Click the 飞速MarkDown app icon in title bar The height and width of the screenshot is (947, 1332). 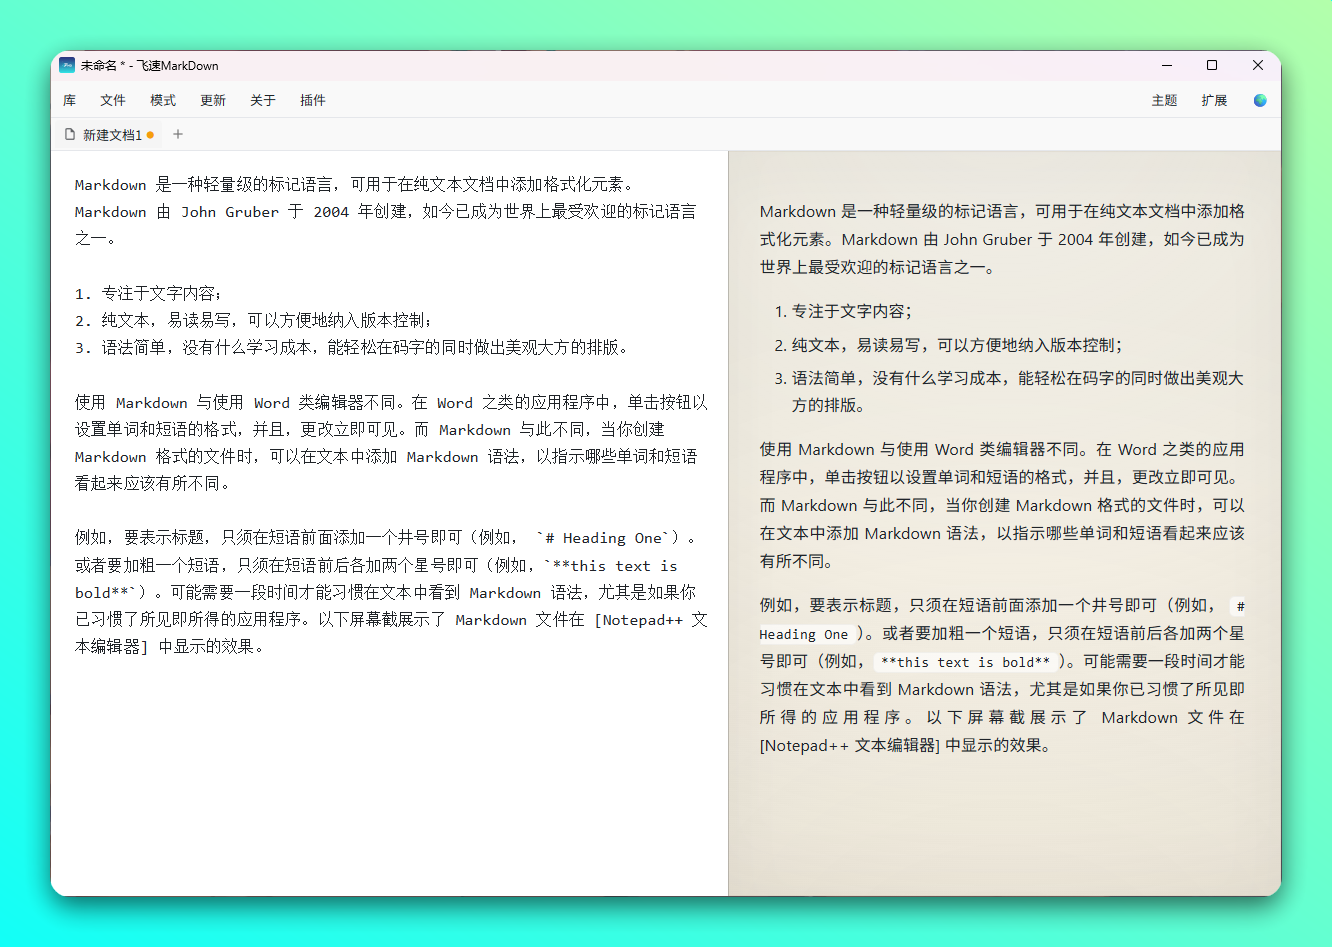coord(67,66)
